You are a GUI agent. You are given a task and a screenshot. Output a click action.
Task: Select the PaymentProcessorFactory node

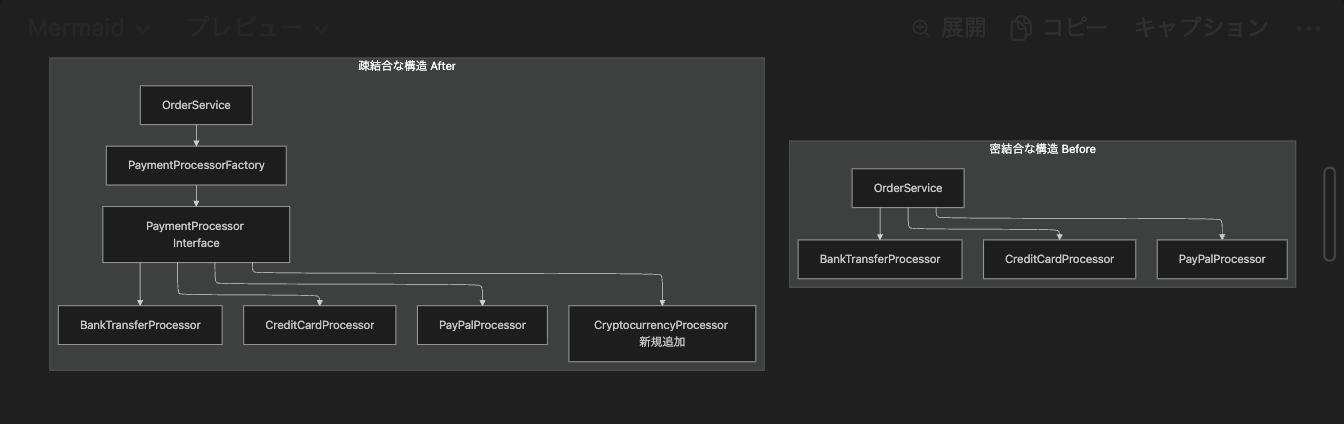tap(196, 165)
